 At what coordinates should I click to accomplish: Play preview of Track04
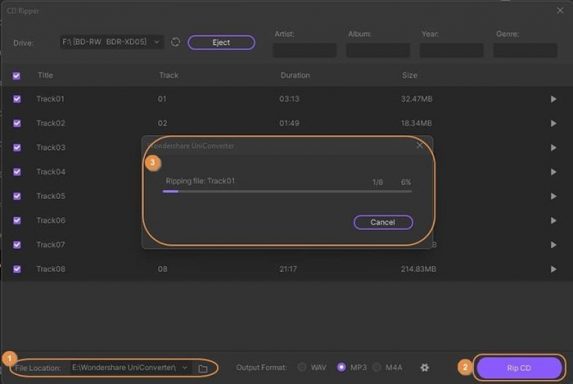coord(554,172)
